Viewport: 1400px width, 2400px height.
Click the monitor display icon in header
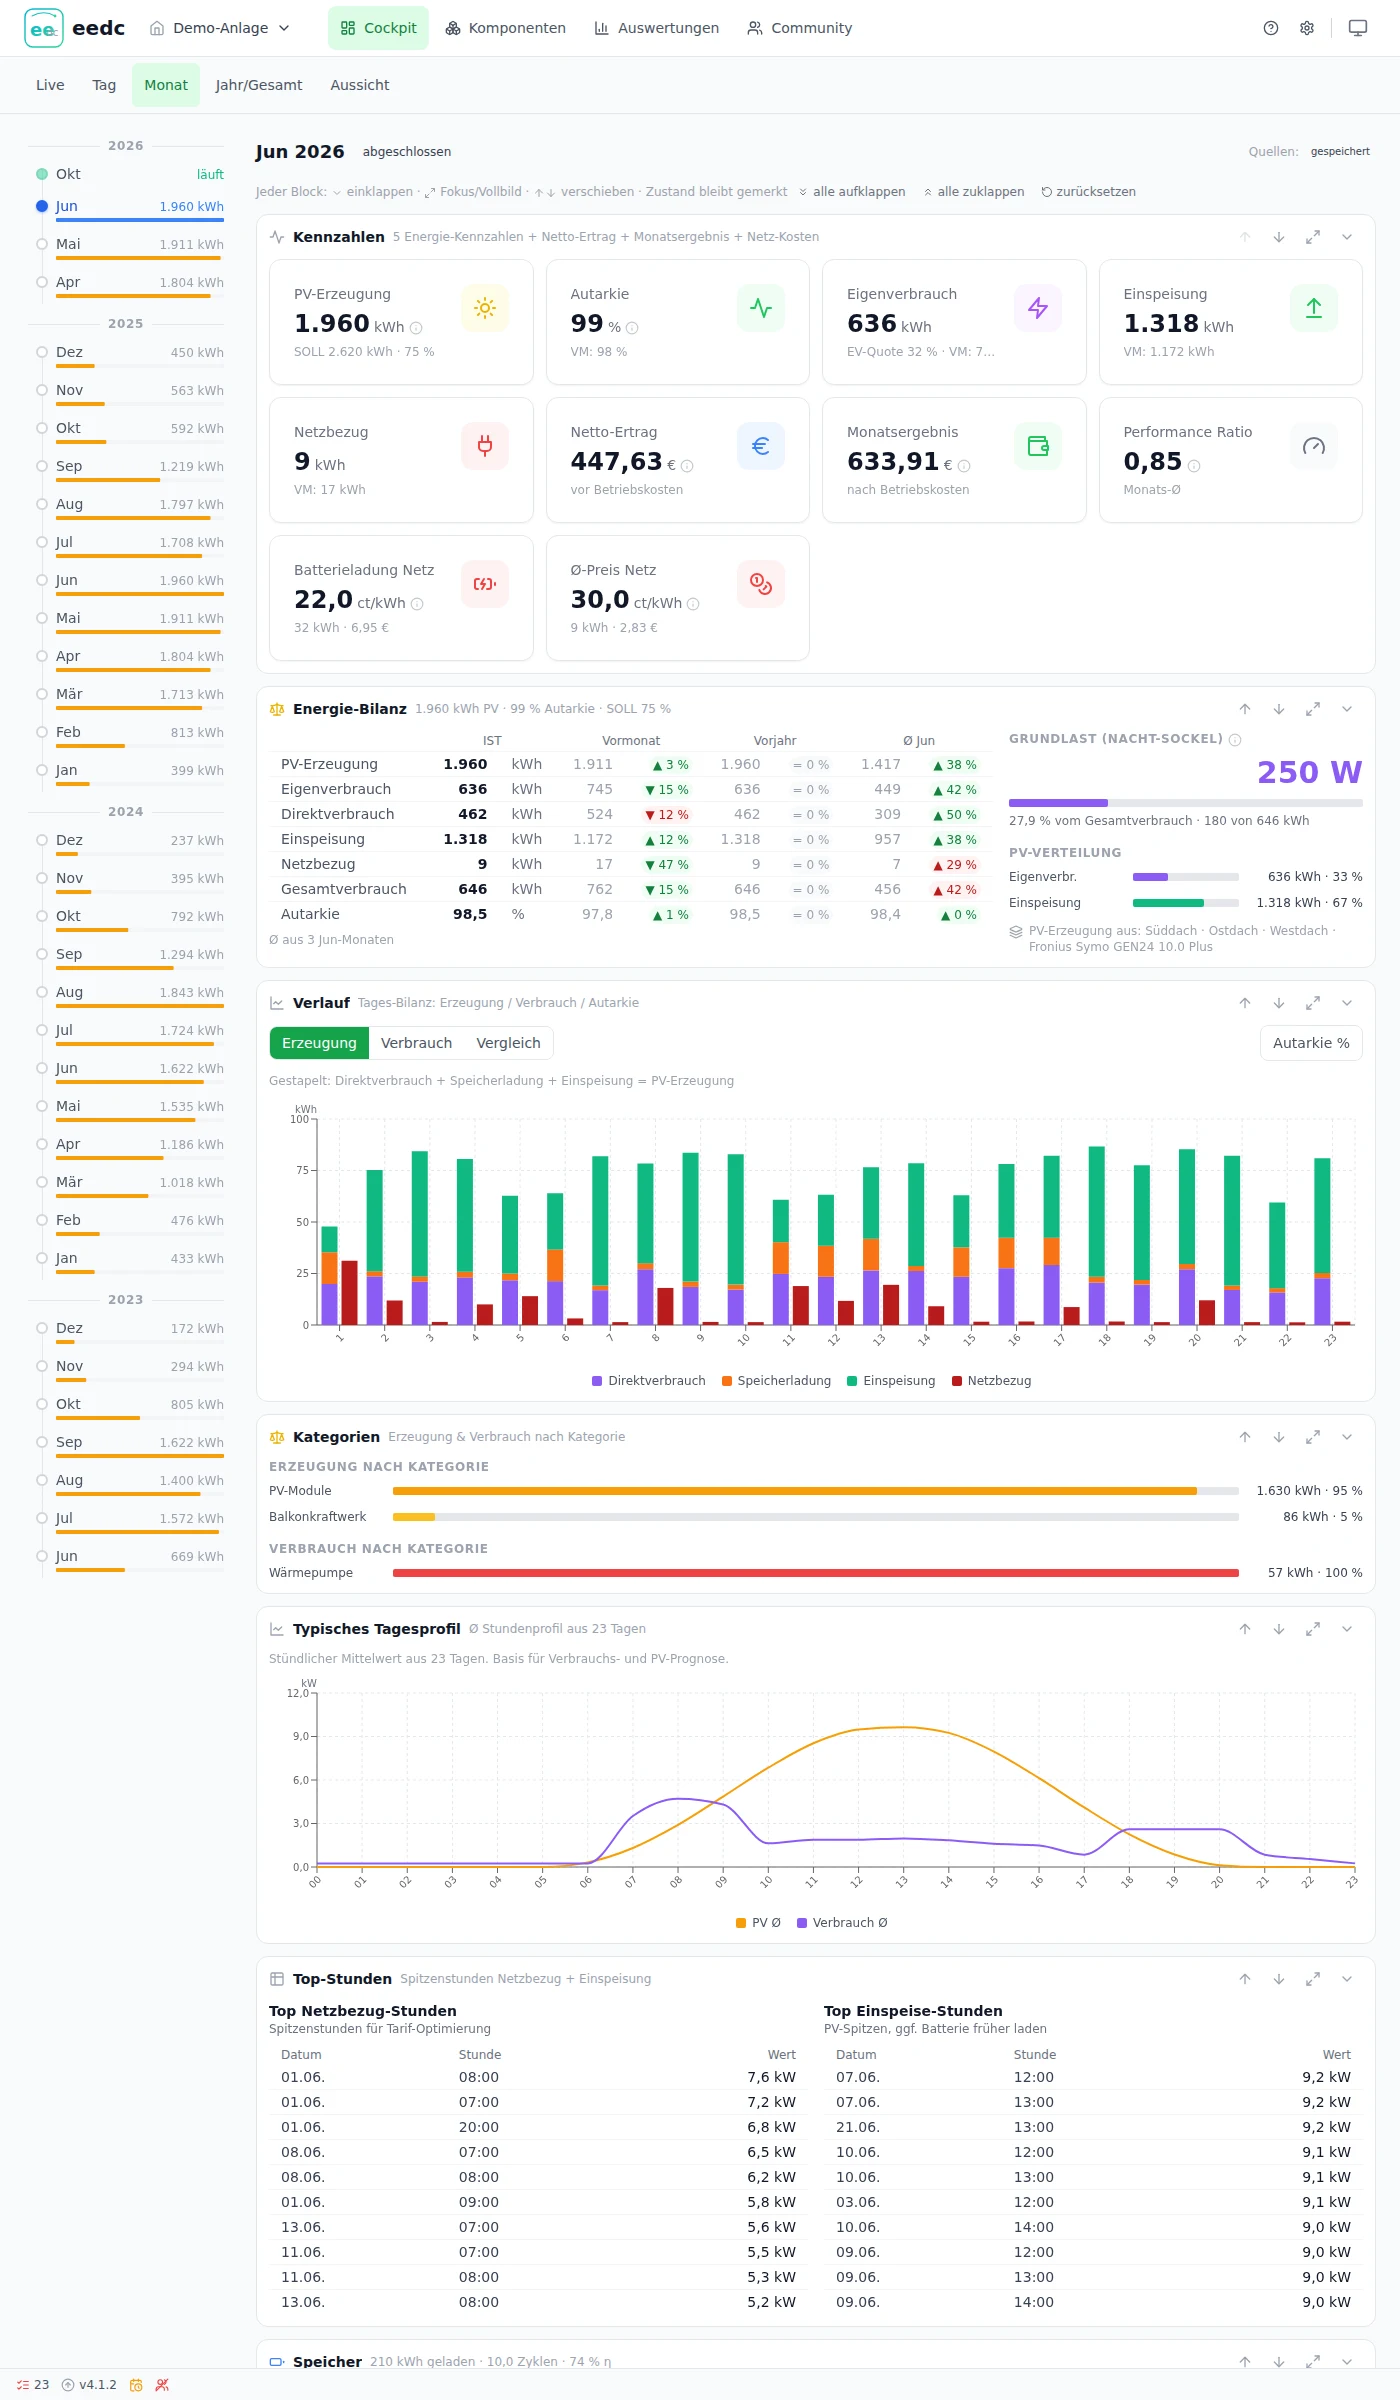1358,28
